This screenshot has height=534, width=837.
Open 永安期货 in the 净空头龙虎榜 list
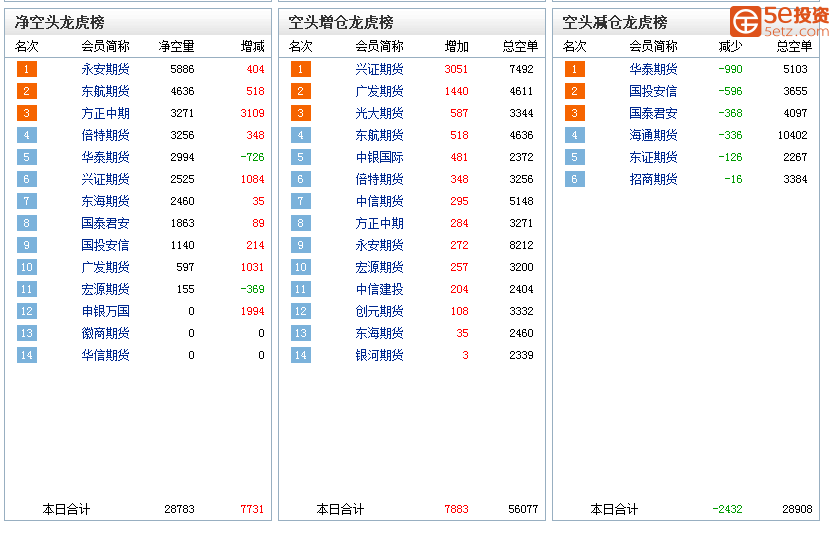click(x=105, y=69)
